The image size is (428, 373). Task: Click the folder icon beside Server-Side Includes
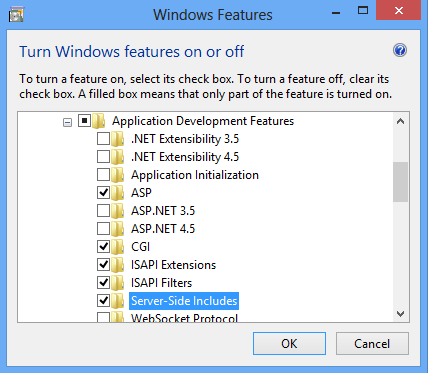pyautogui.click(x=117, y=301)
